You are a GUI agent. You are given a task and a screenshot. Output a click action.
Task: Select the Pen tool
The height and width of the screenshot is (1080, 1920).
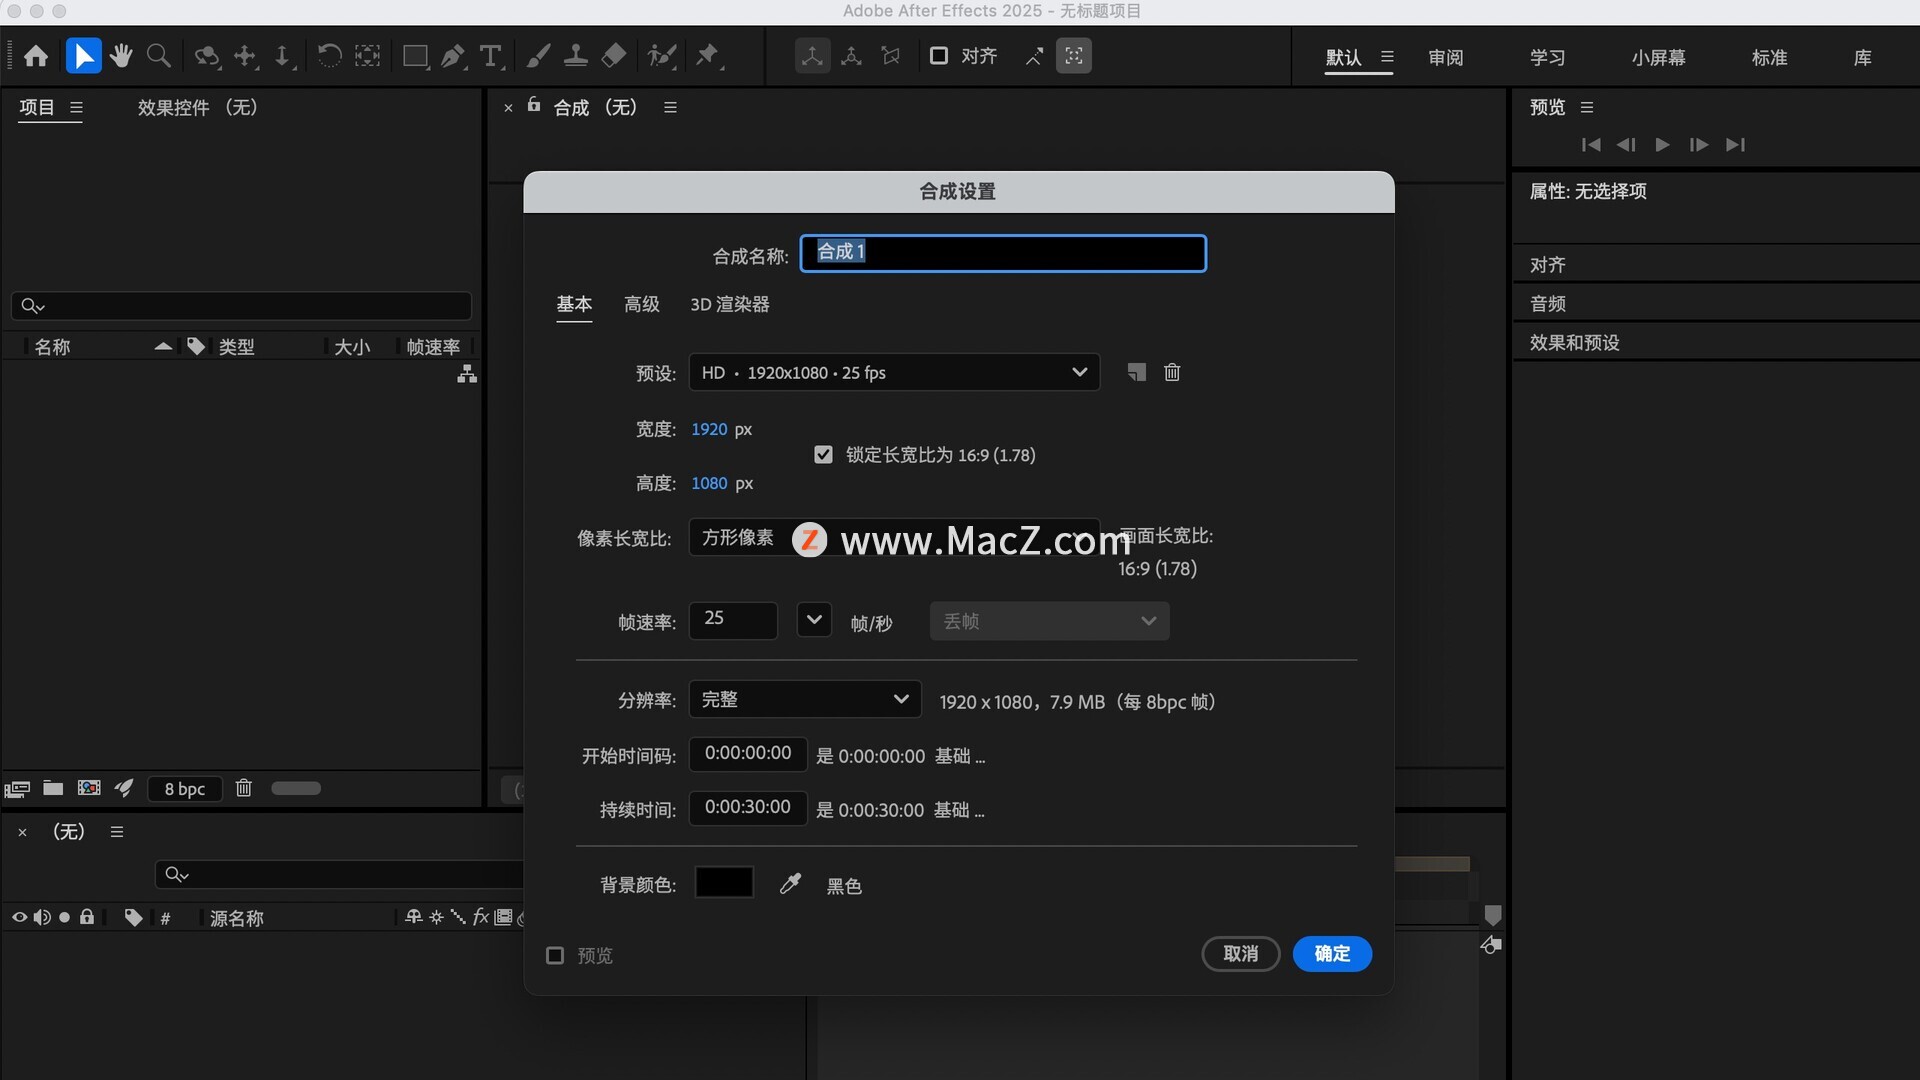pyautogui.click(x=453, y=56)
